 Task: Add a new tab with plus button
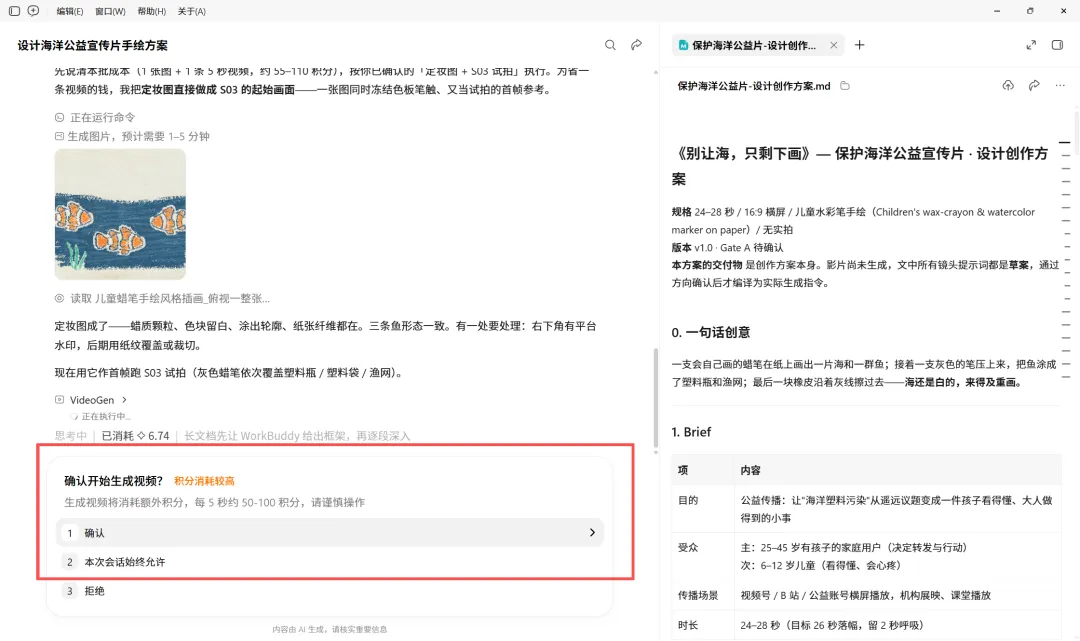click(x=860, y=45)
